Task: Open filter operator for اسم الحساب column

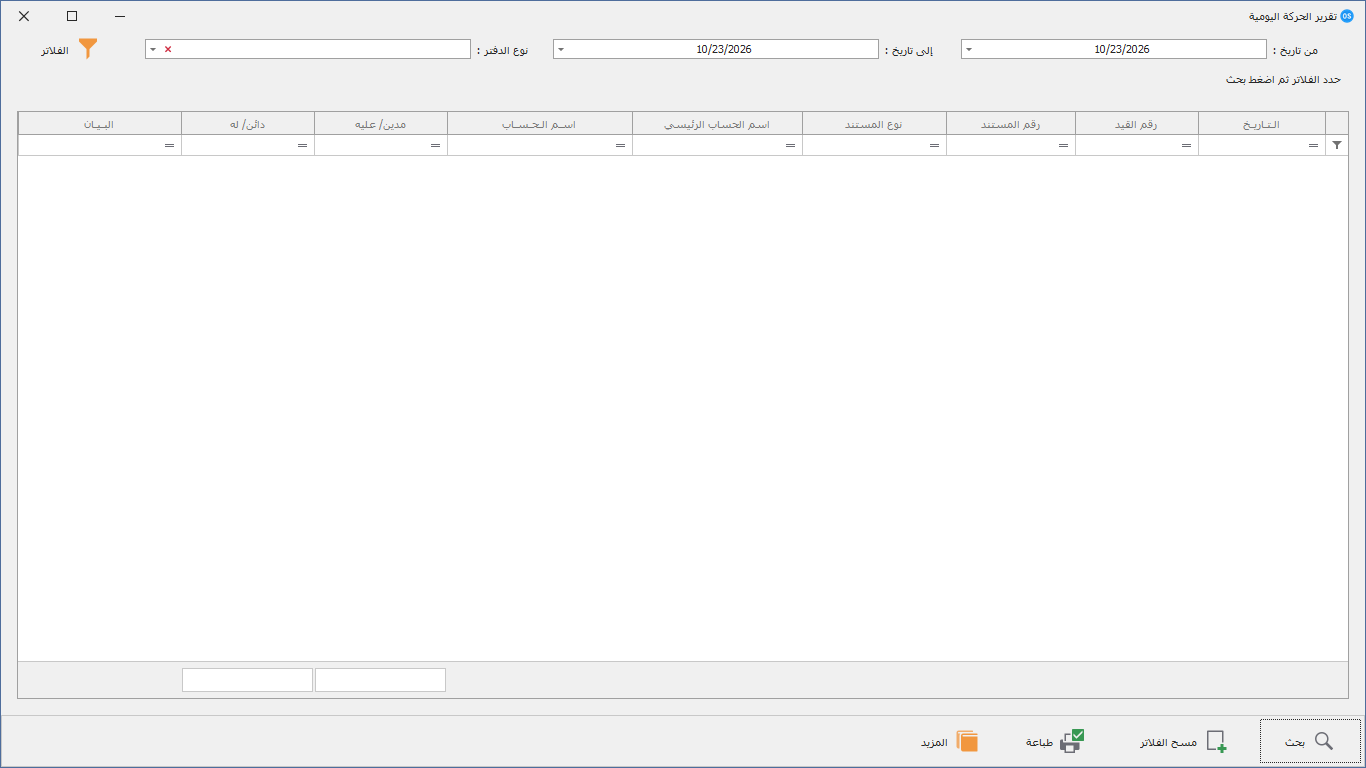Action: click(x=620, y=146)
